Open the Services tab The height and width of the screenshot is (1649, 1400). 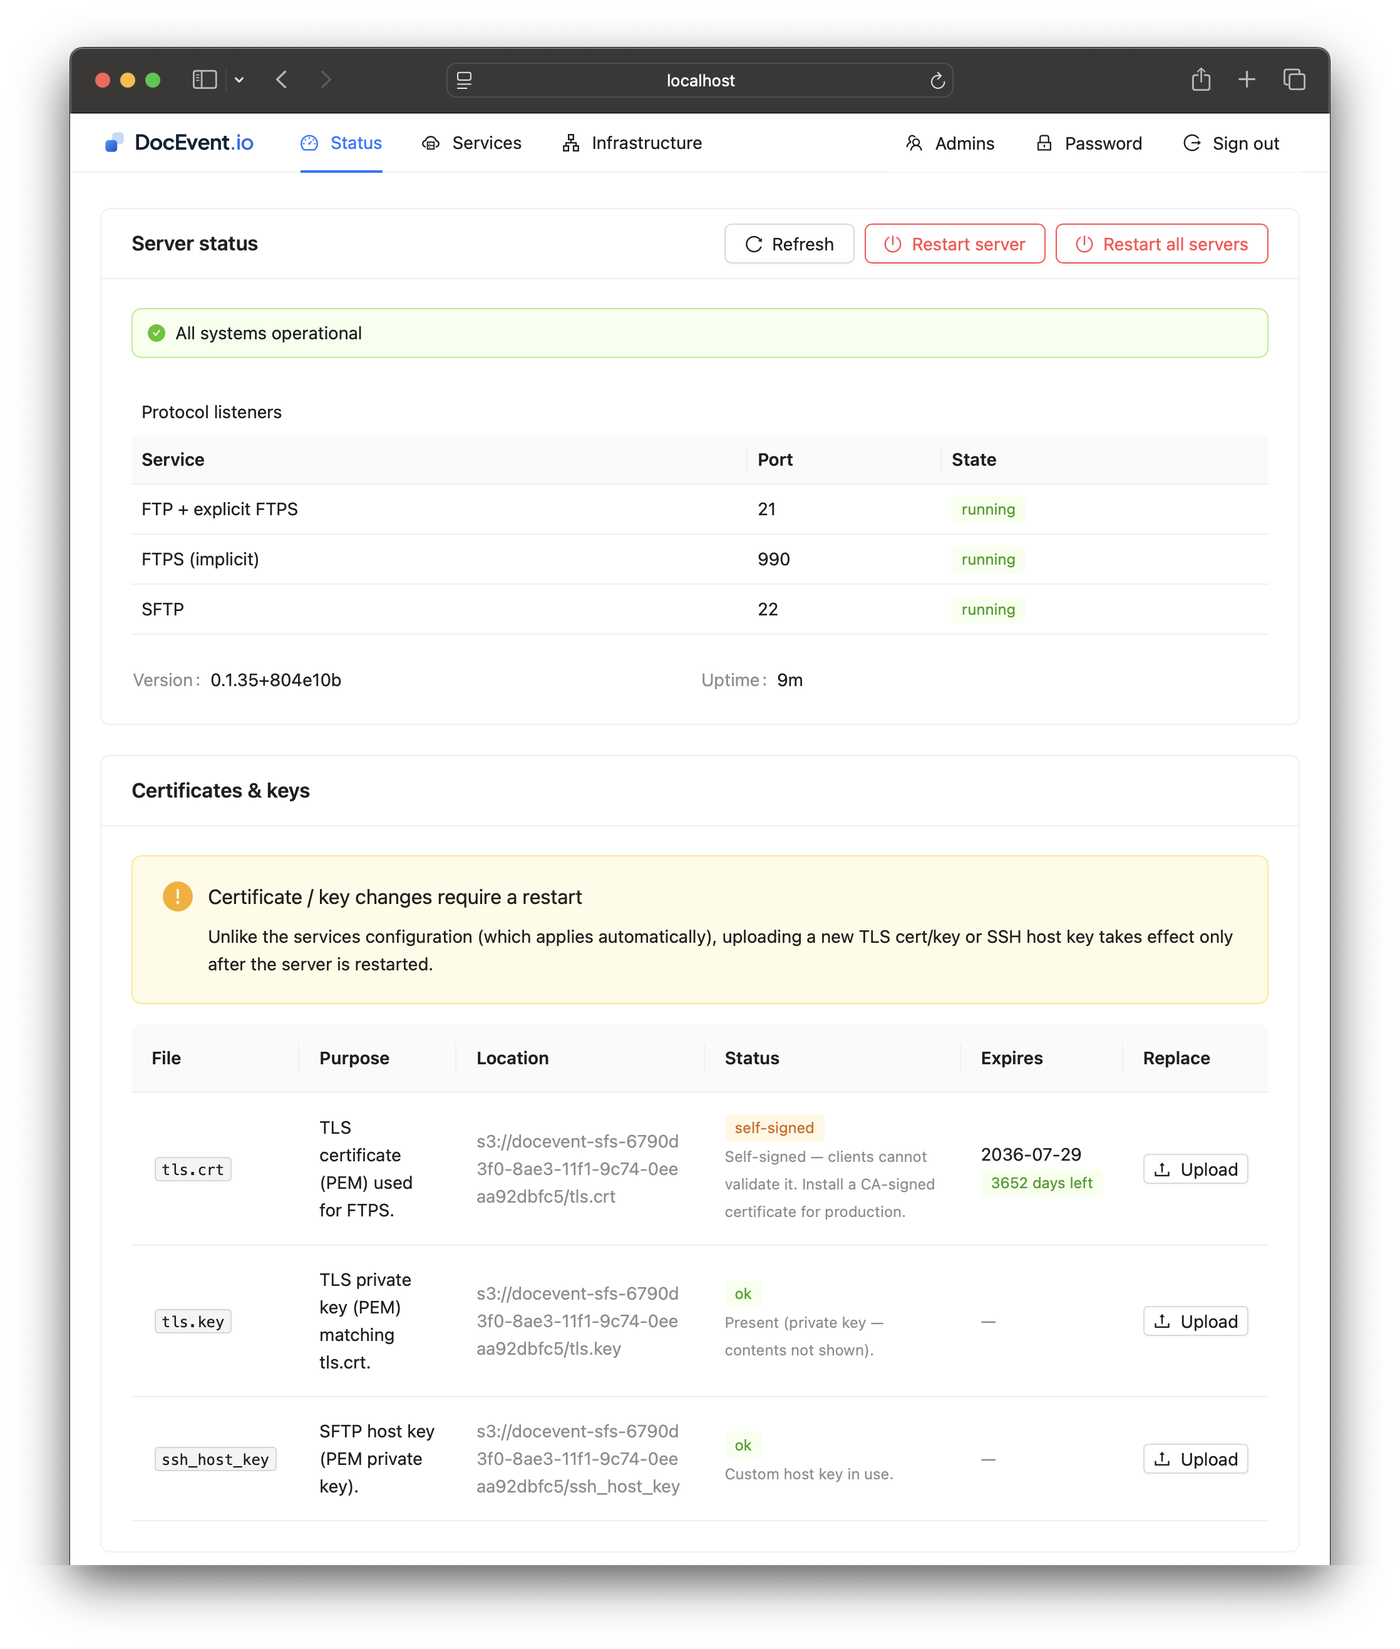(472, 143)
